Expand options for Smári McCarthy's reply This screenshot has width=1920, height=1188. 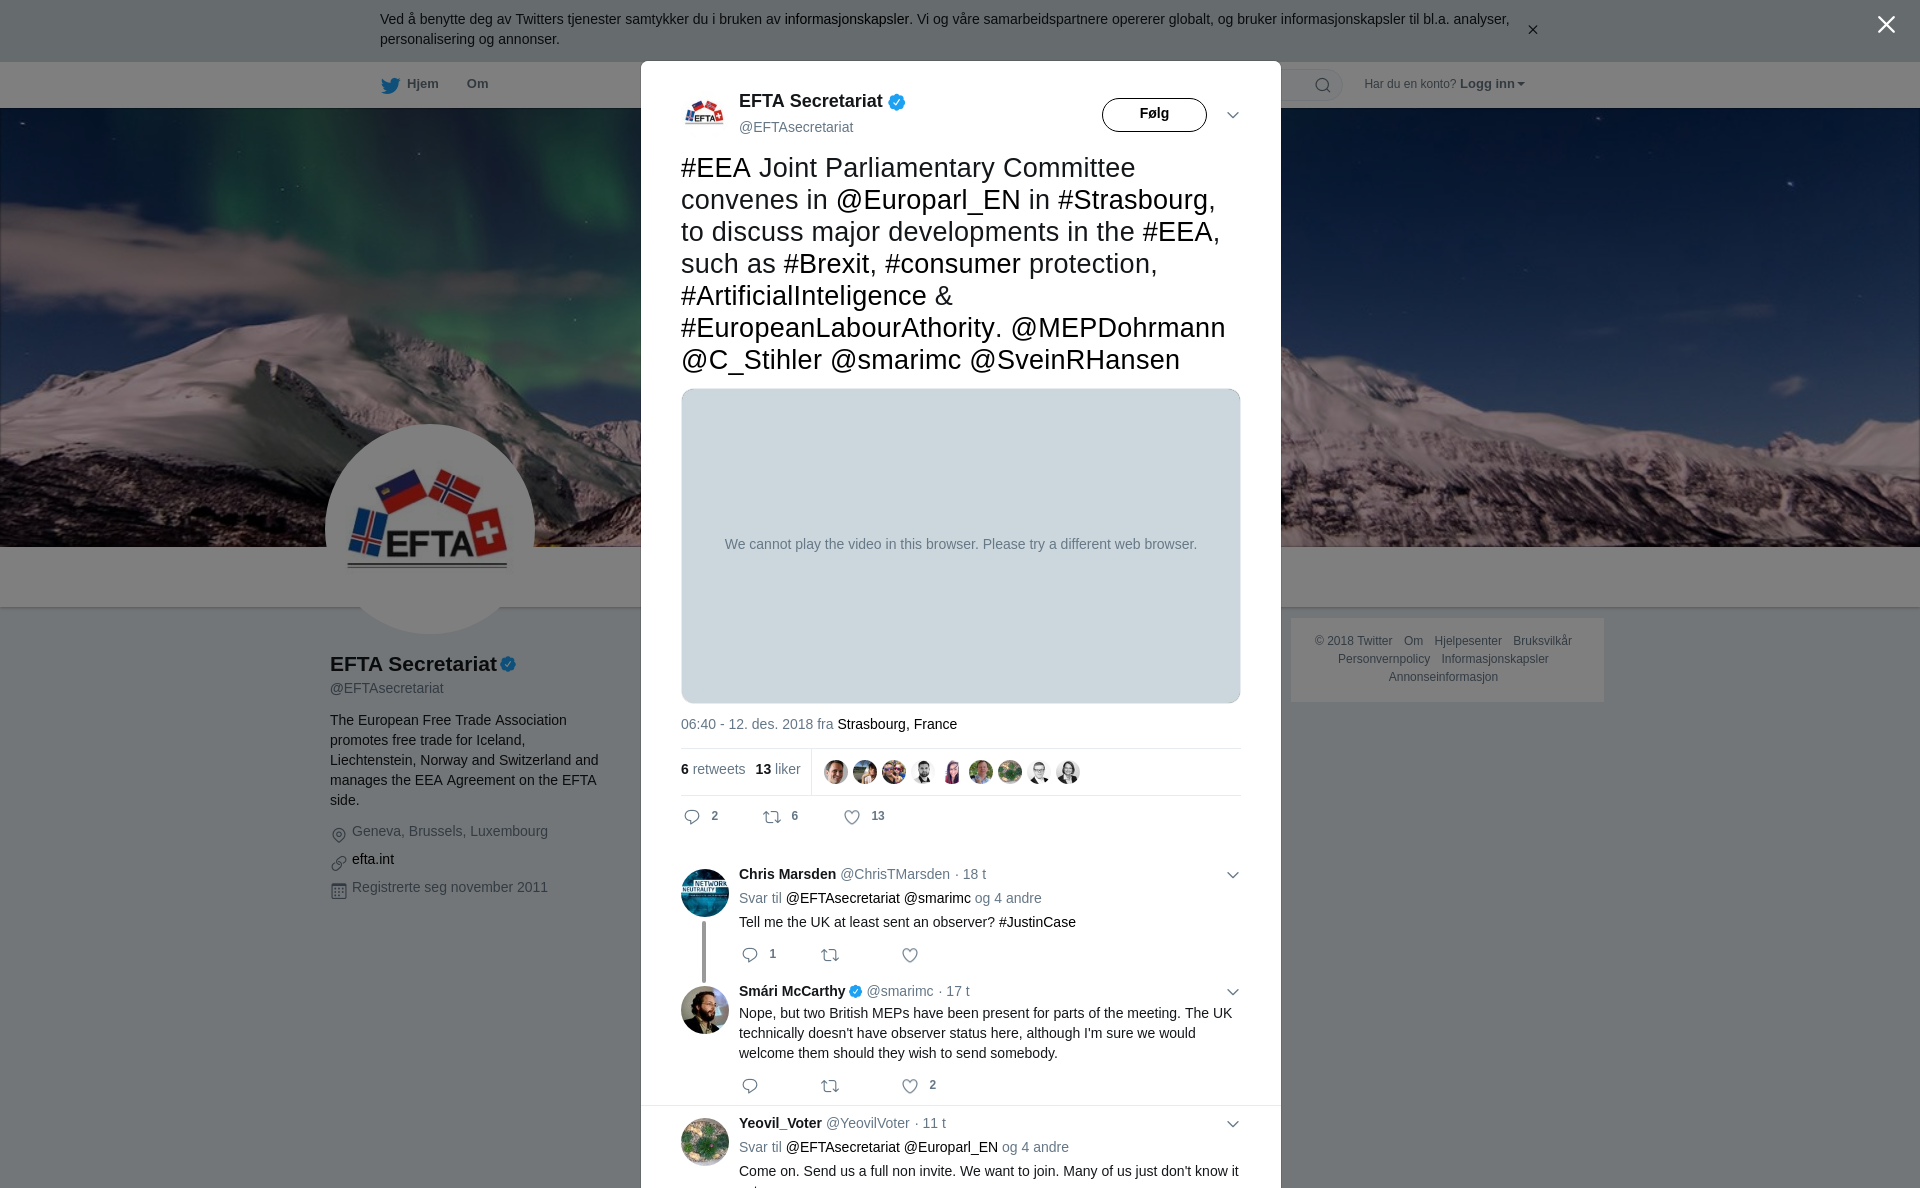[1233, 992]
